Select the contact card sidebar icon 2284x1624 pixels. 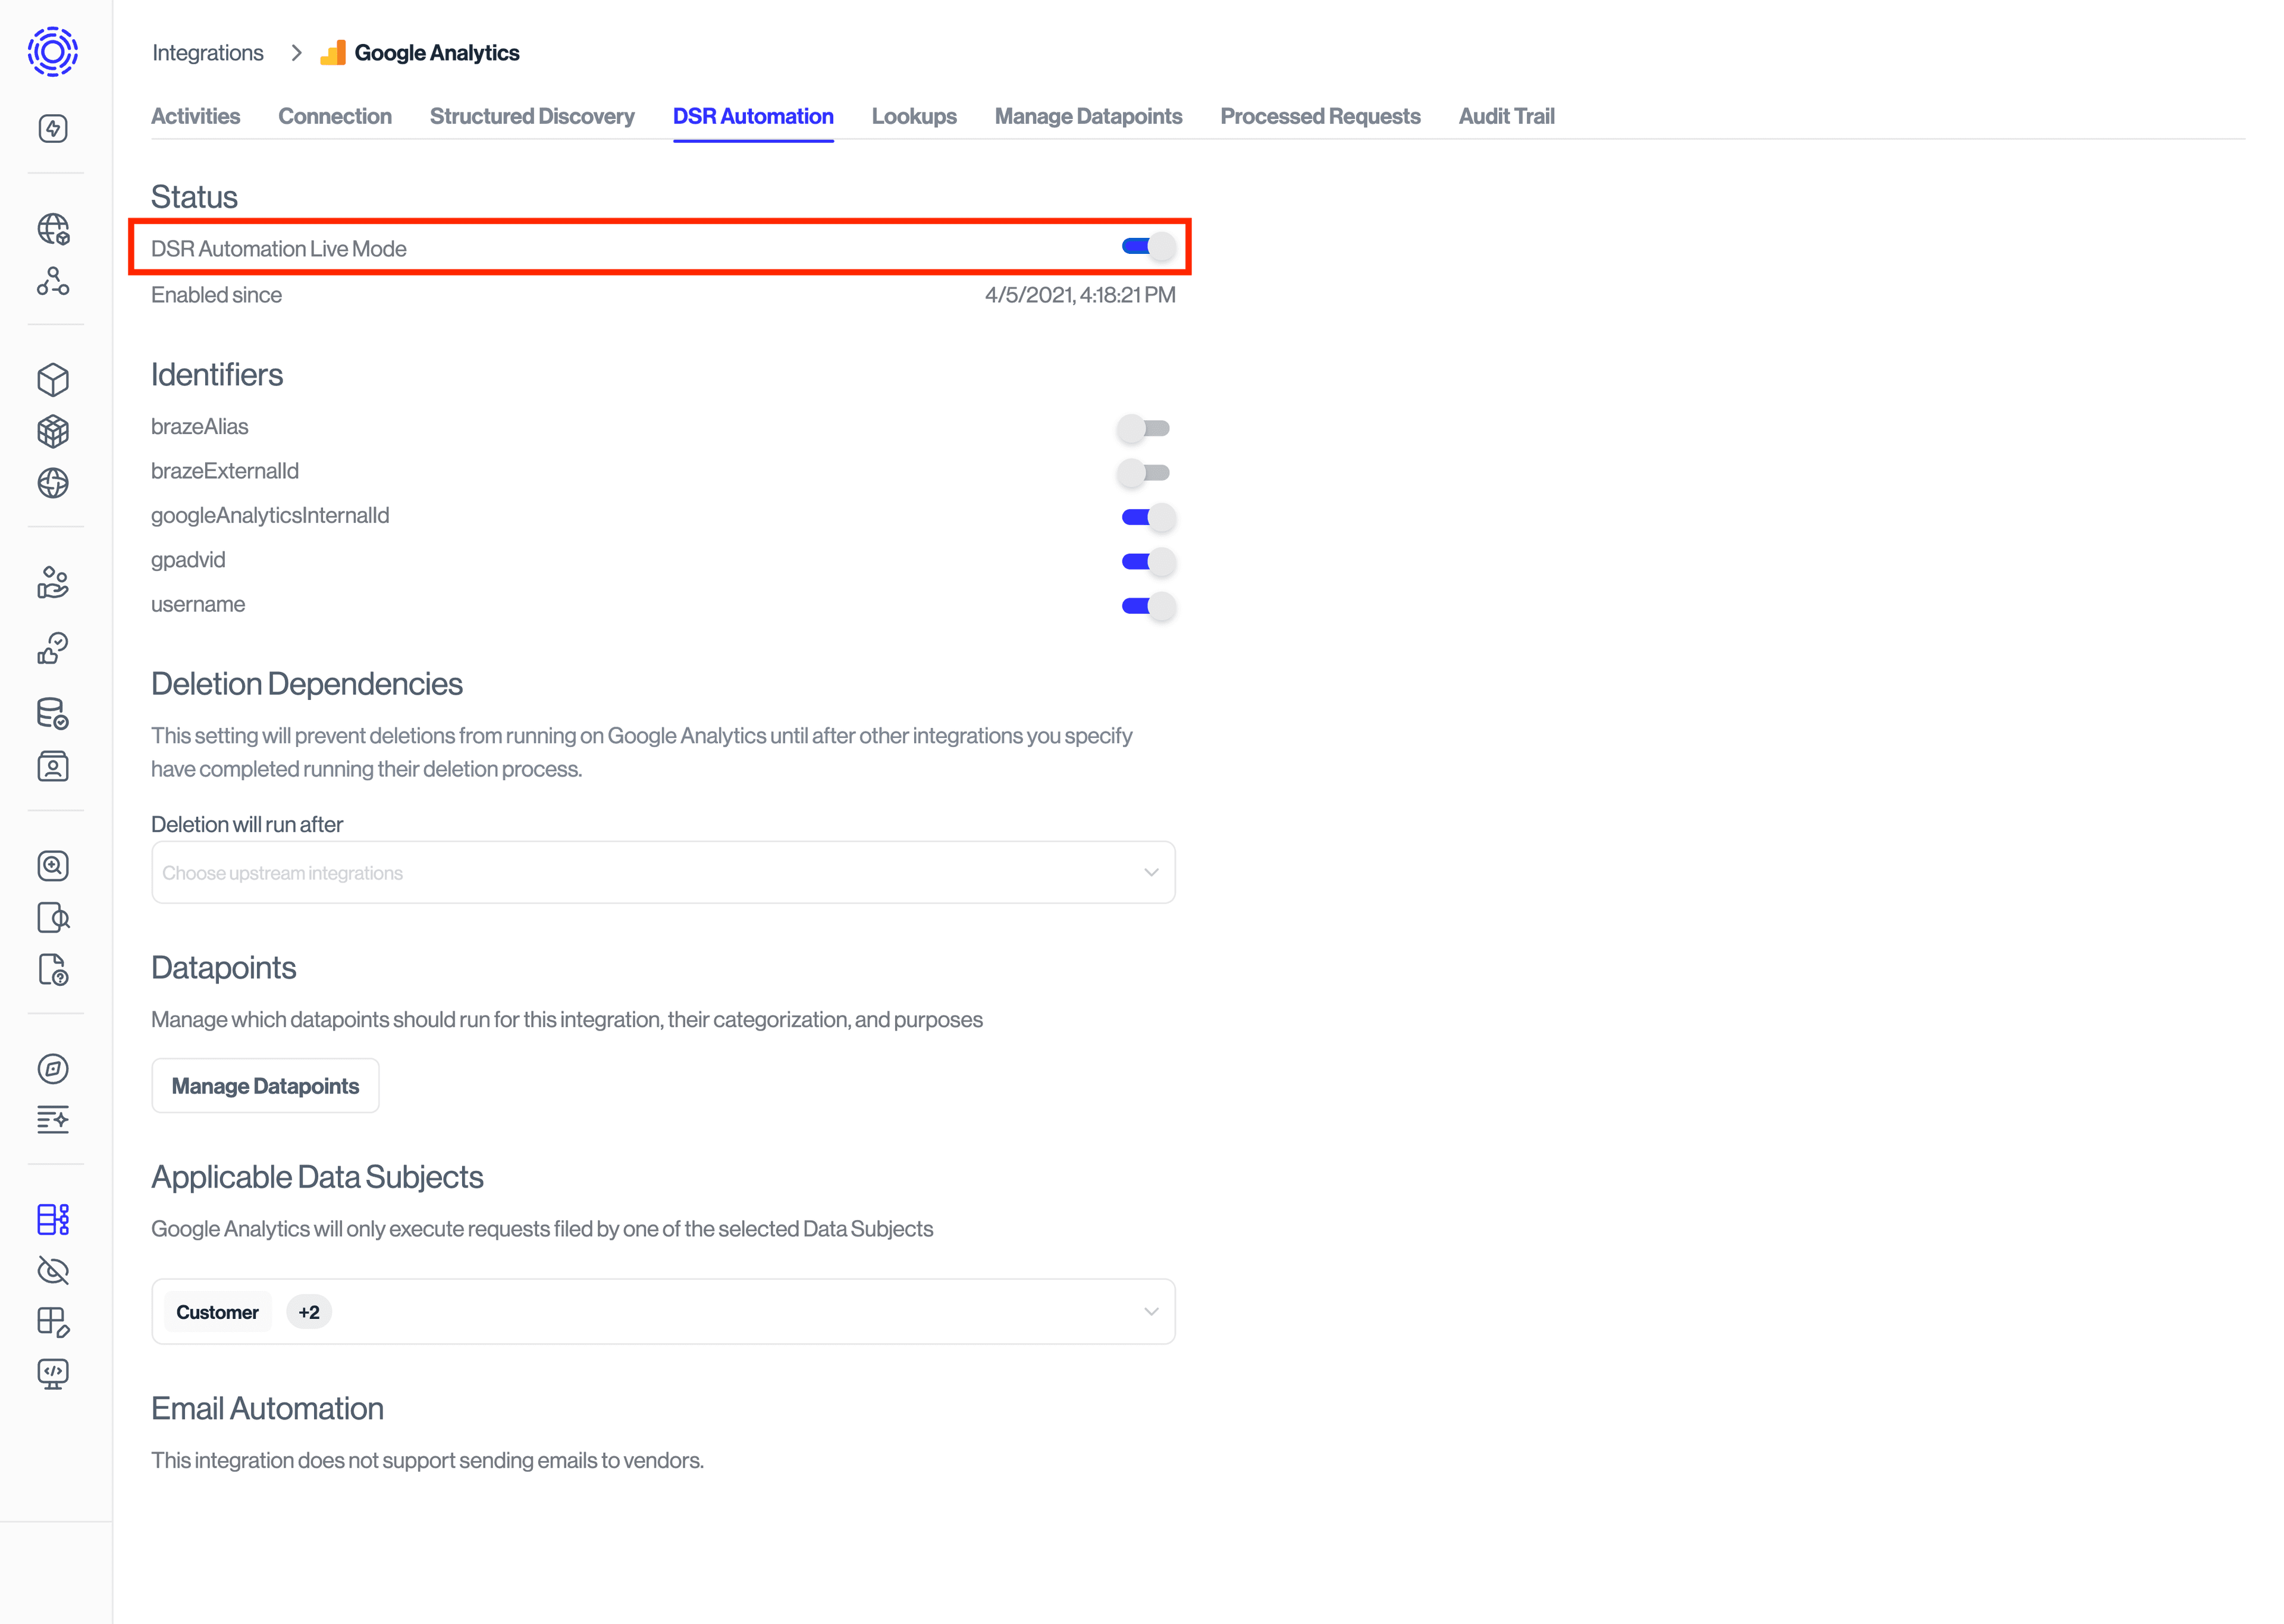pyautogui.click(x=53, y=766)
